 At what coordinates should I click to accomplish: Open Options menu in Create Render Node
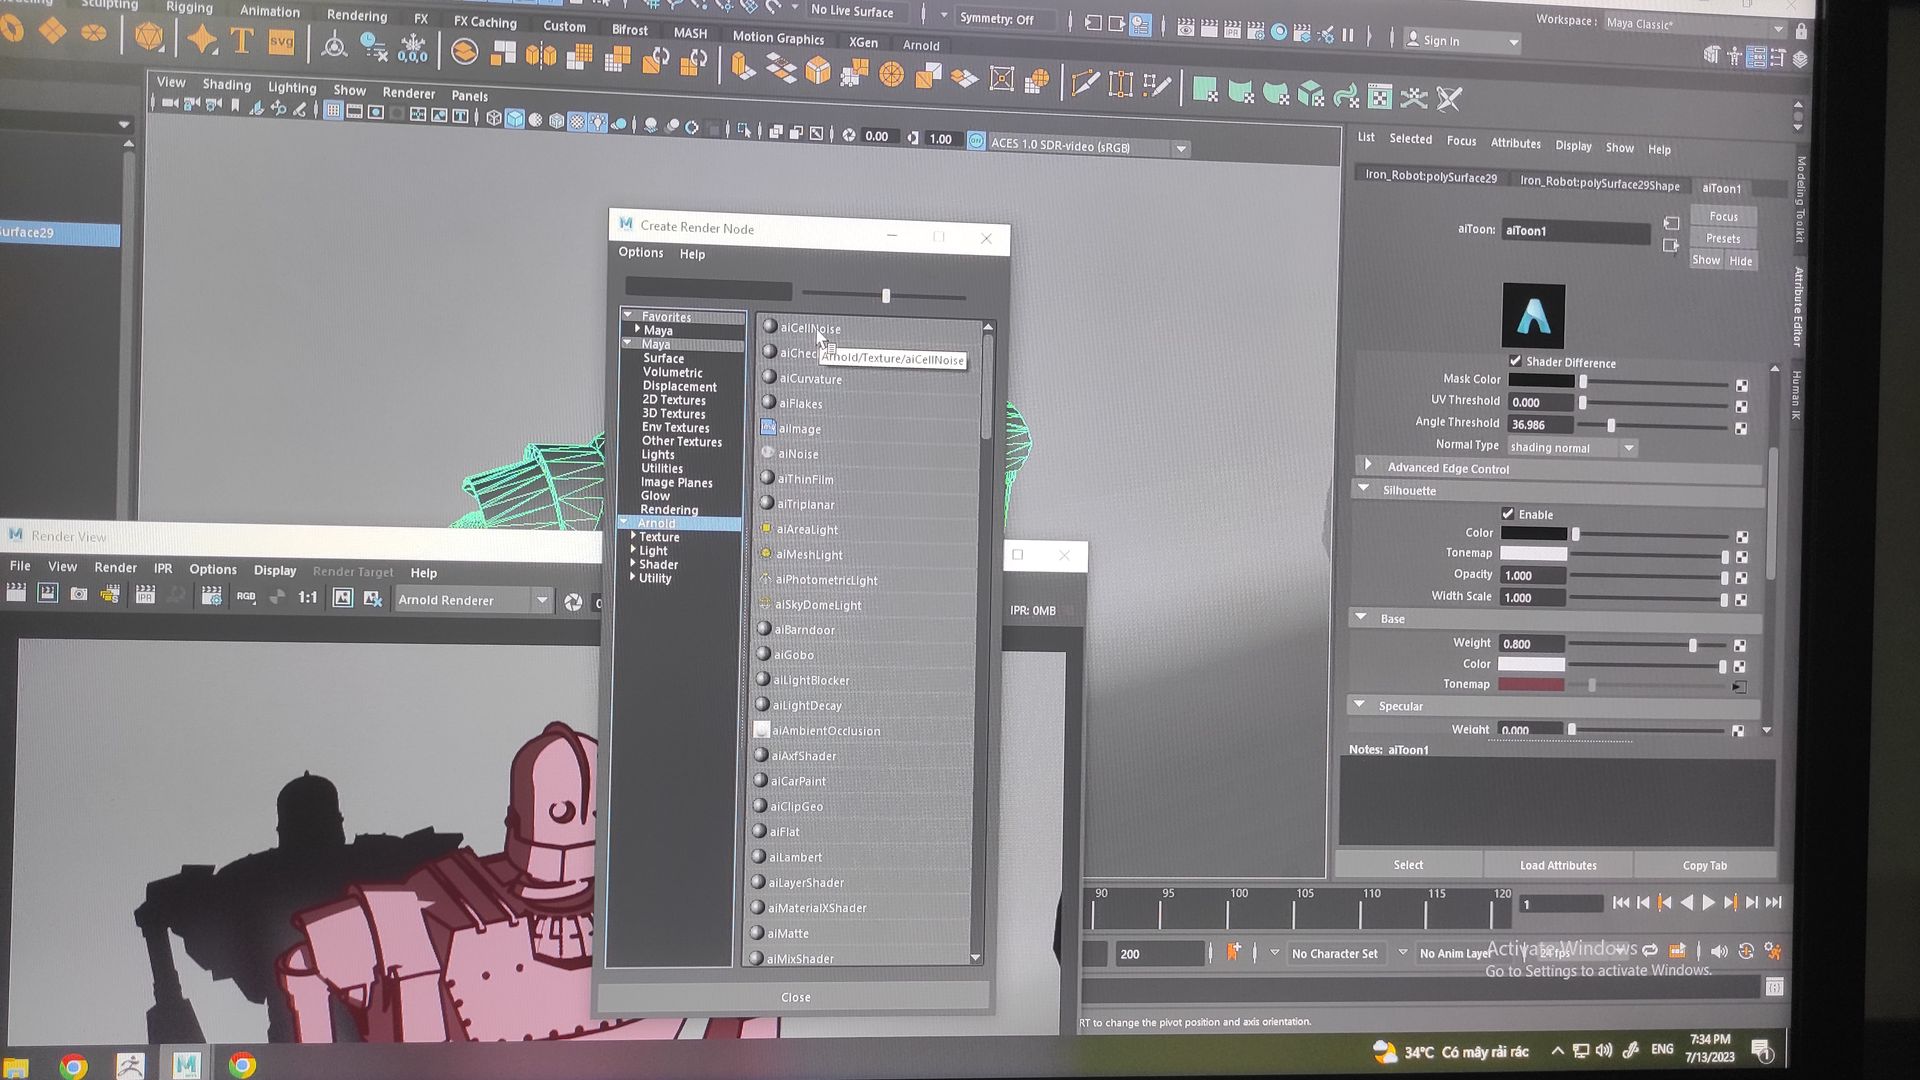coord(640,252)
